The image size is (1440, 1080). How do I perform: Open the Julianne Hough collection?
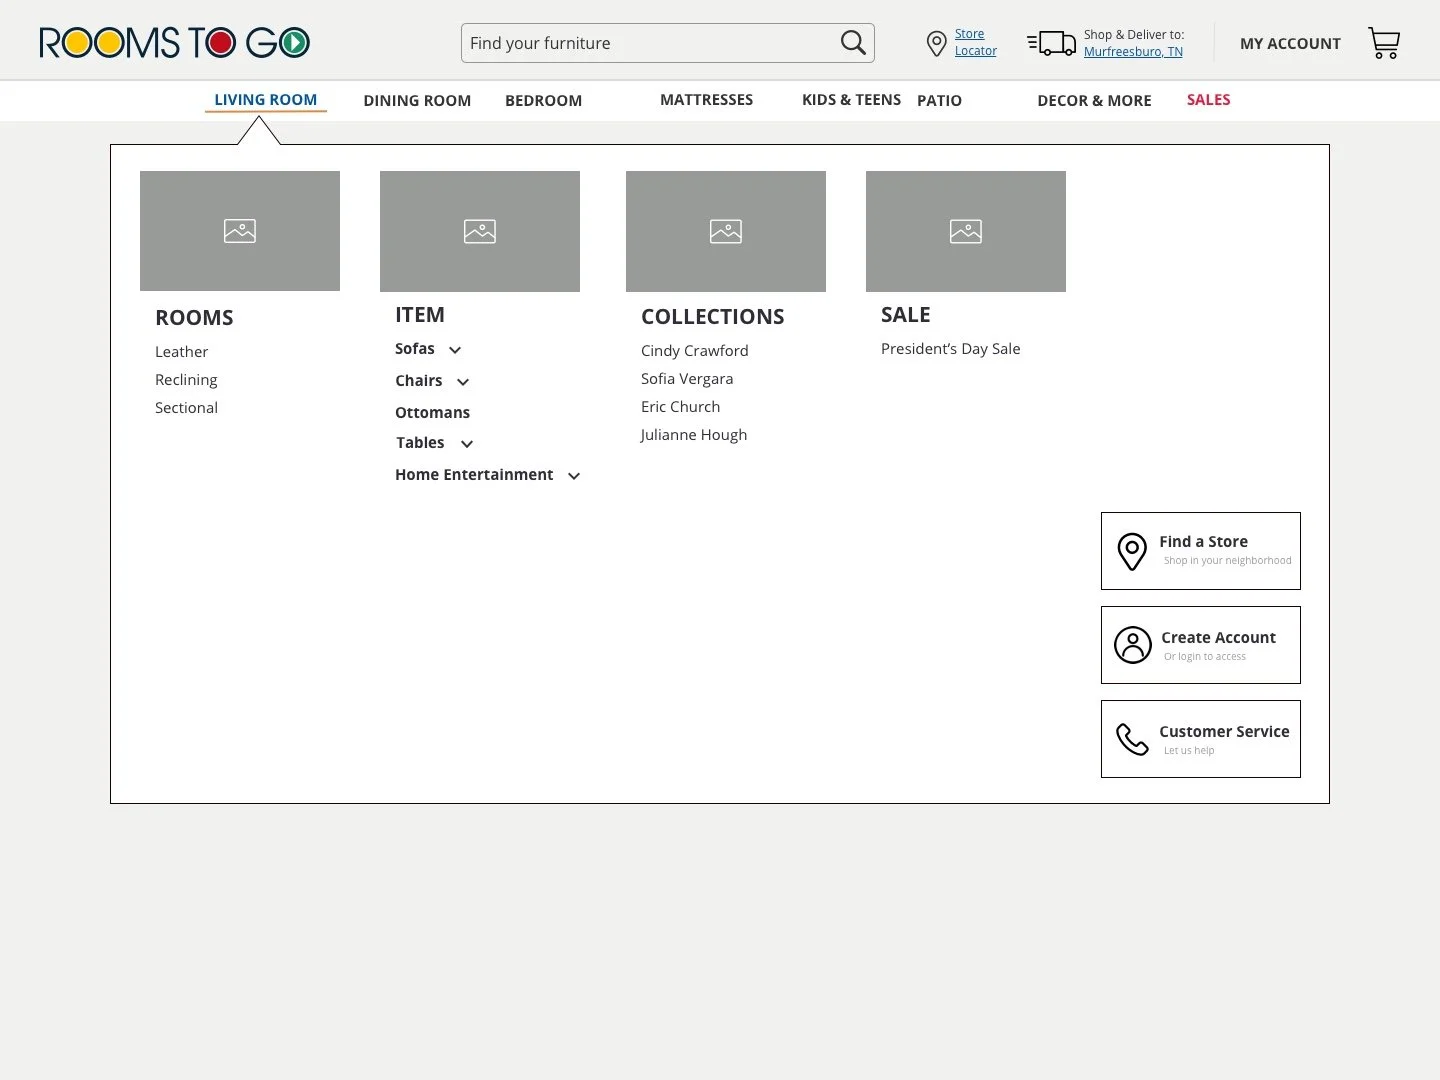[694, 435]
